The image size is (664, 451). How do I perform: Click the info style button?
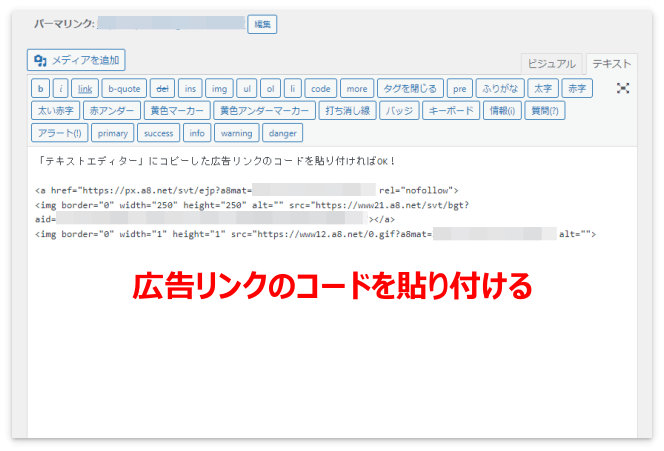[197, 133]
